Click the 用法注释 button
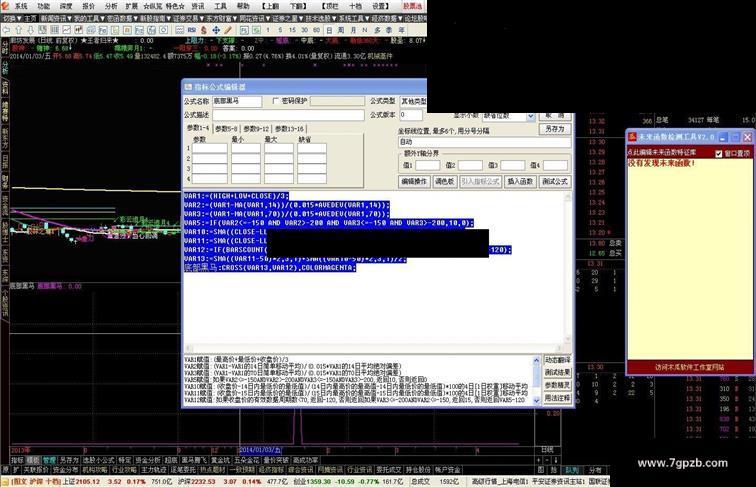Viewport: 756px width, 487px height. (x=557, y=398)
